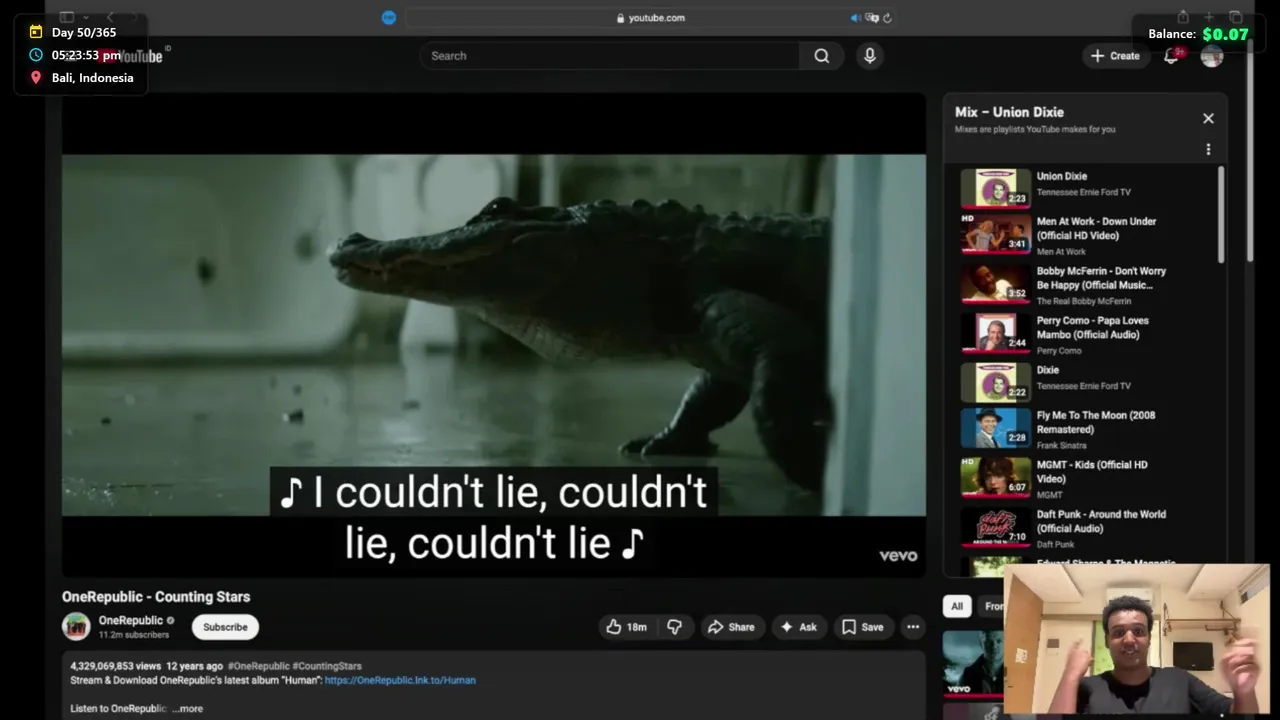The height and width of the screenshot is (720, 1280).
Task: Play Perry Como - Papa Loves Mambo
Action: click(1085, 335)
